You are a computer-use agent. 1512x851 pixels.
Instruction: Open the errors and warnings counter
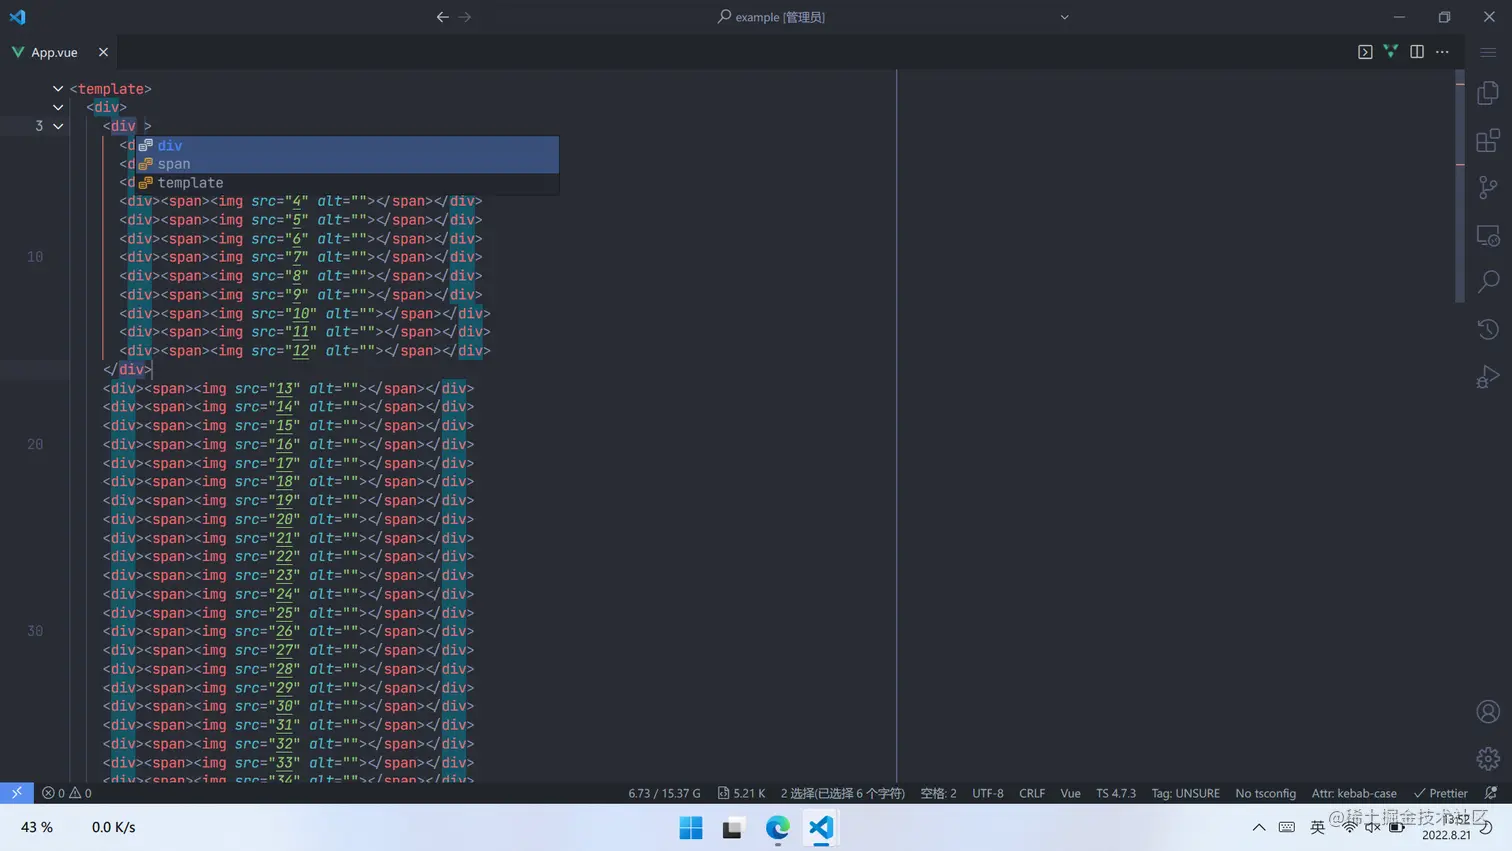(66, 793)
